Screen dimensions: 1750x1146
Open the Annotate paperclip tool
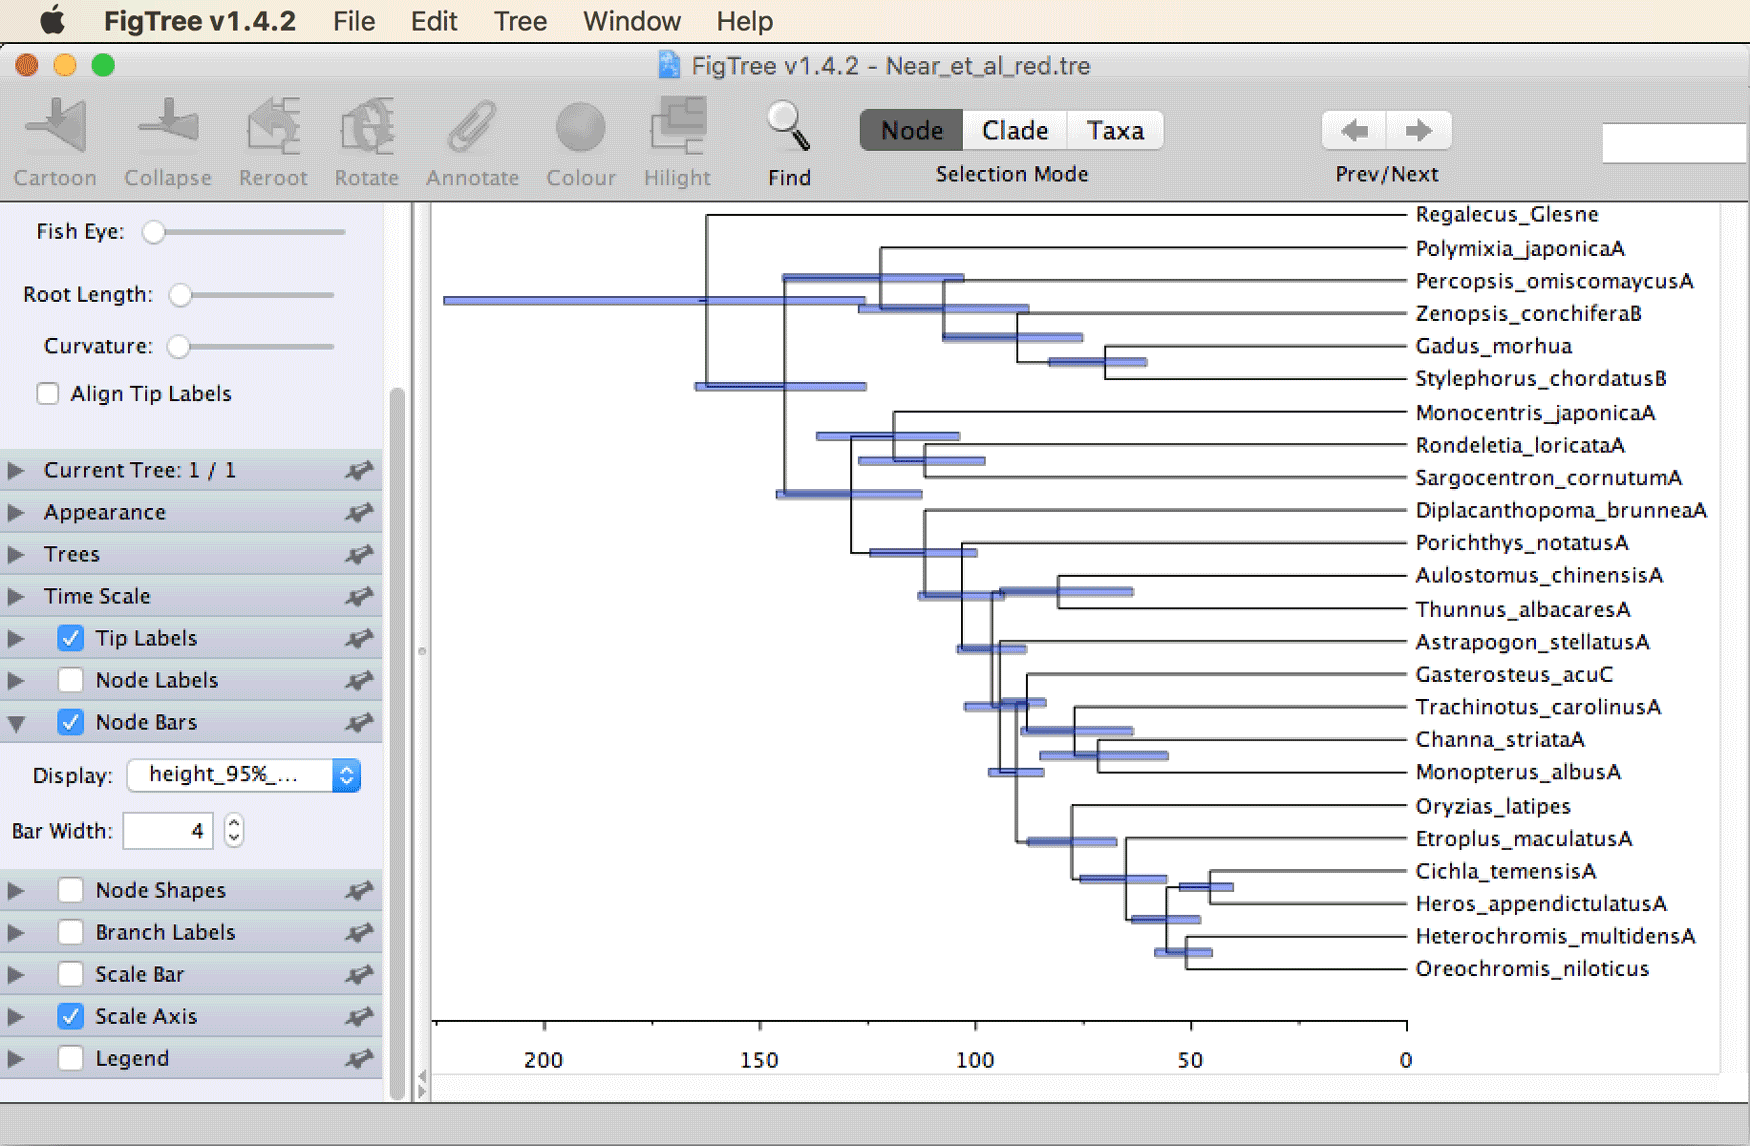click(472, 127)
